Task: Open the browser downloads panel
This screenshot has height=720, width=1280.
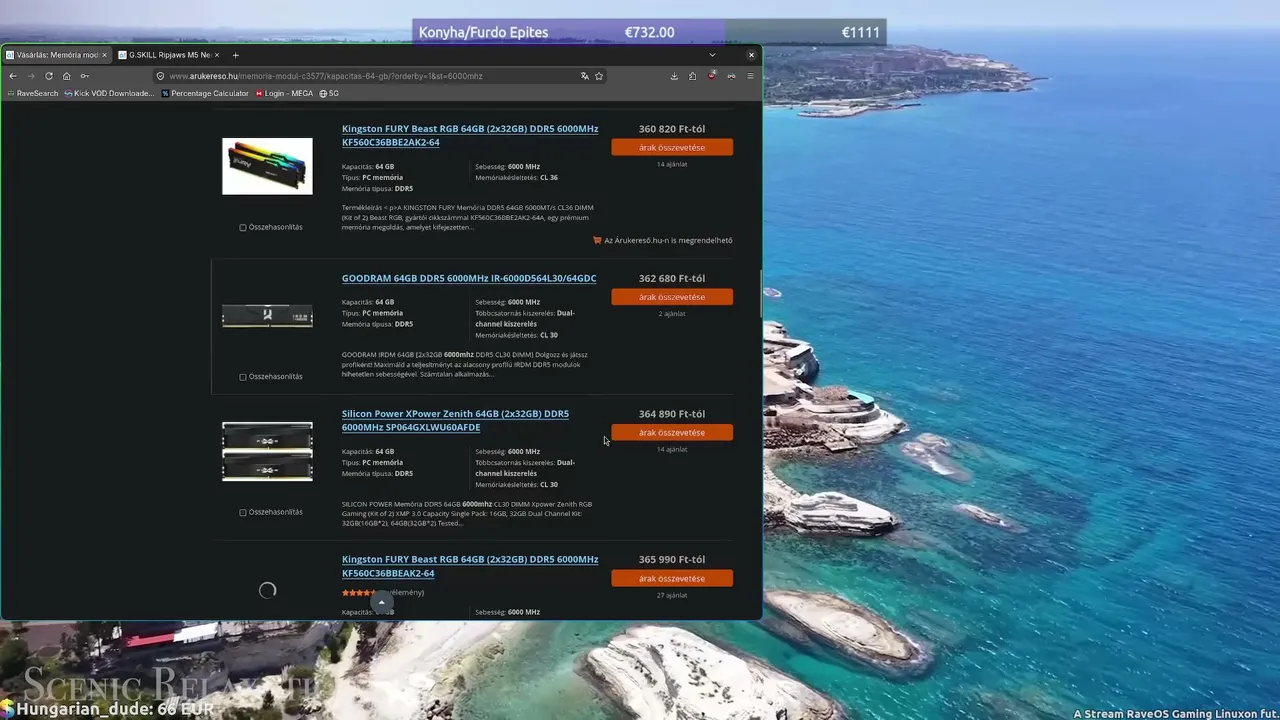Action: click(x=674, y=76)
